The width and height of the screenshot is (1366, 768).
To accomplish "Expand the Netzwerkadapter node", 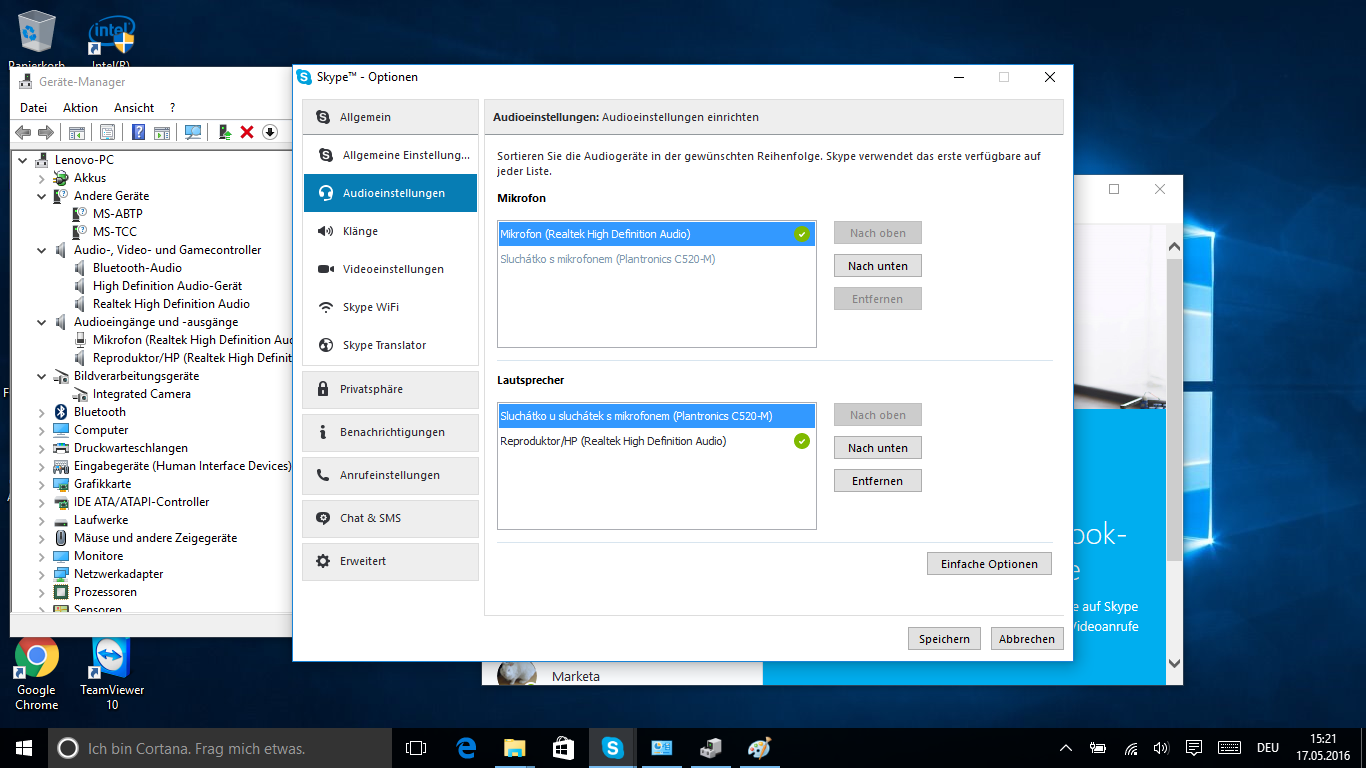I will [41, 574].
